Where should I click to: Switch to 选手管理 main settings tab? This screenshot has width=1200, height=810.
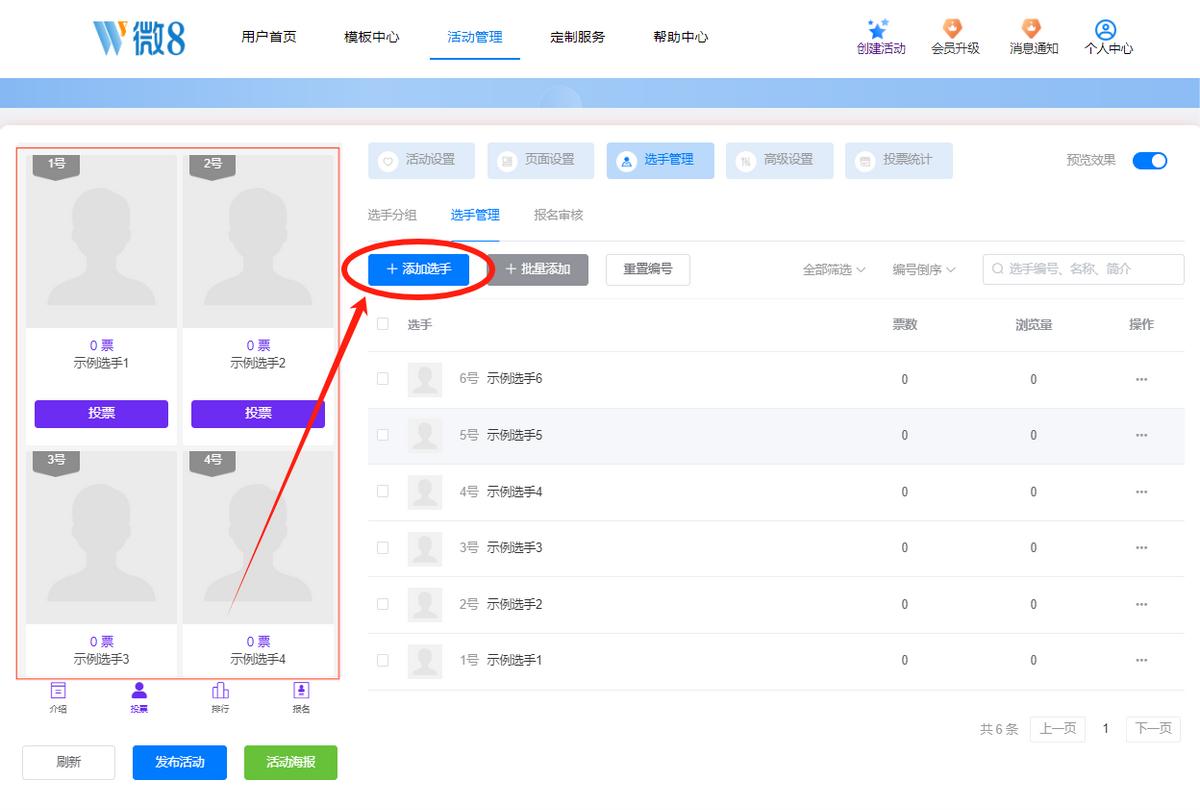click(660, 160)
